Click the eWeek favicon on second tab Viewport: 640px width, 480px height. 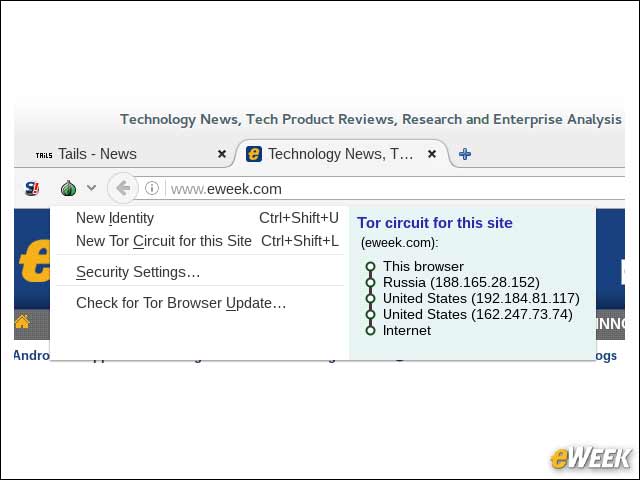point(254,154)
